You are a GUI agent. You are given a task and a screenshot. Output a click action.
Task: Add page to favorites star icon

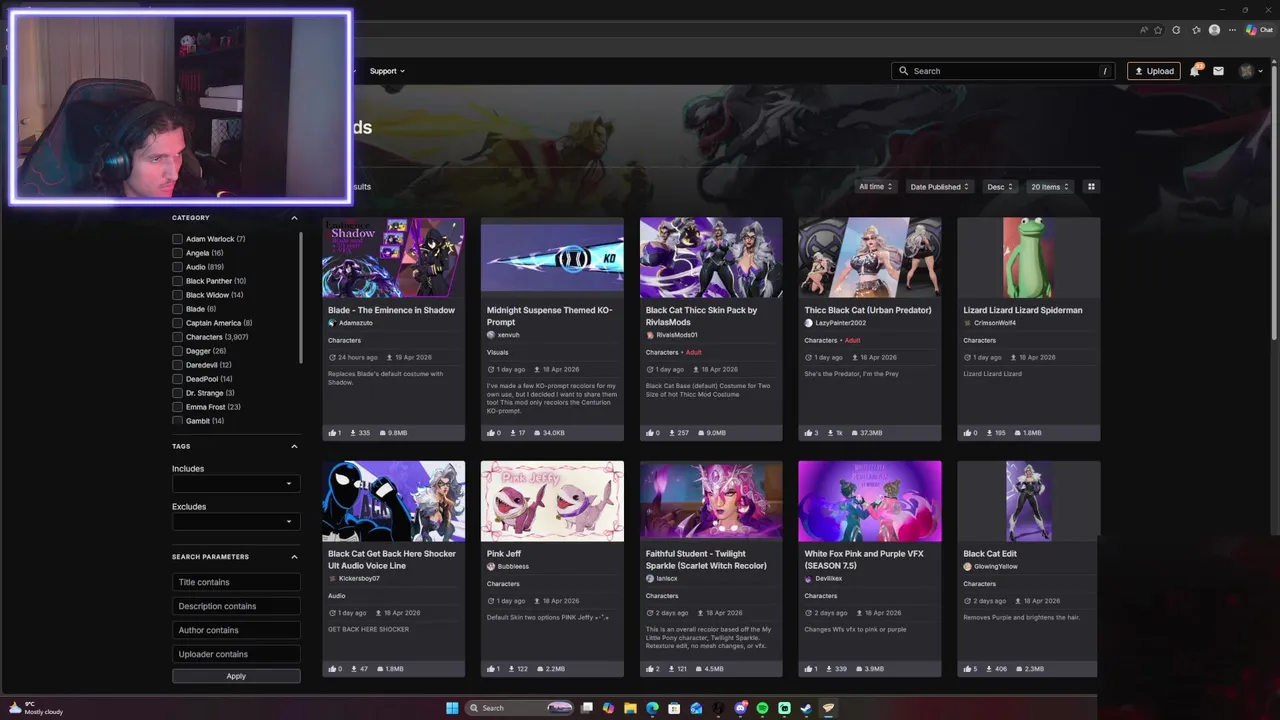1160,30
